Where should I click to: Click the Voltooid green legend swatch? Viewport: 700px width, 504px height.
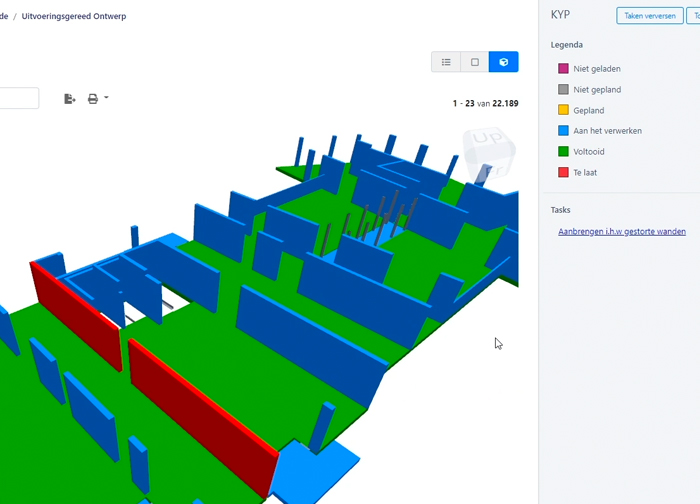(x=563, y=152)
